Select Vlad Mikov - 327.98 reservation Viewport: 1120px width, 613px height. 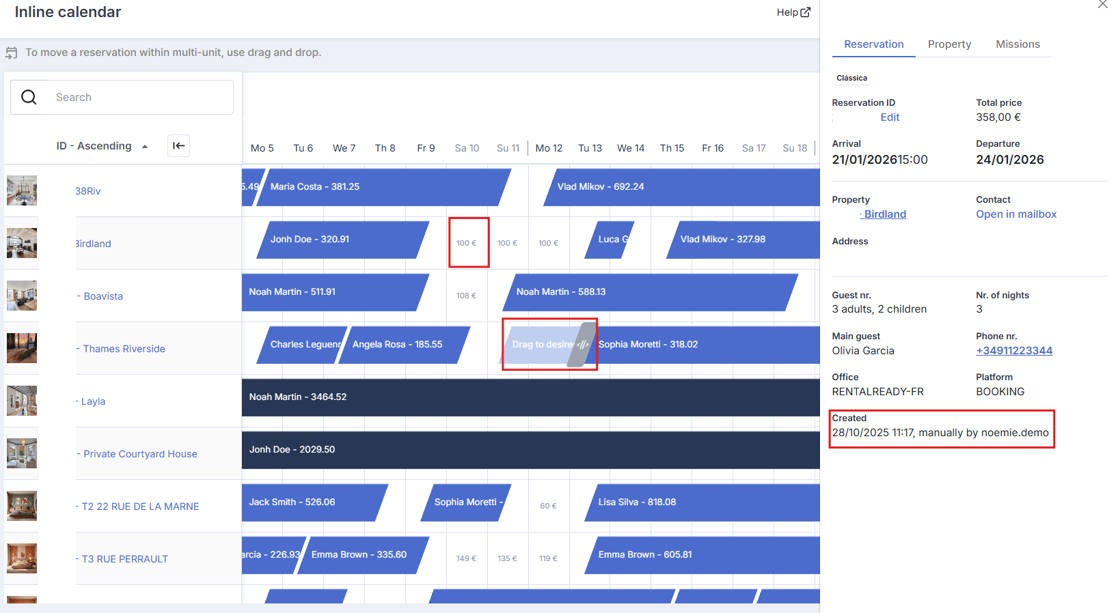click(x=743, y=239)
